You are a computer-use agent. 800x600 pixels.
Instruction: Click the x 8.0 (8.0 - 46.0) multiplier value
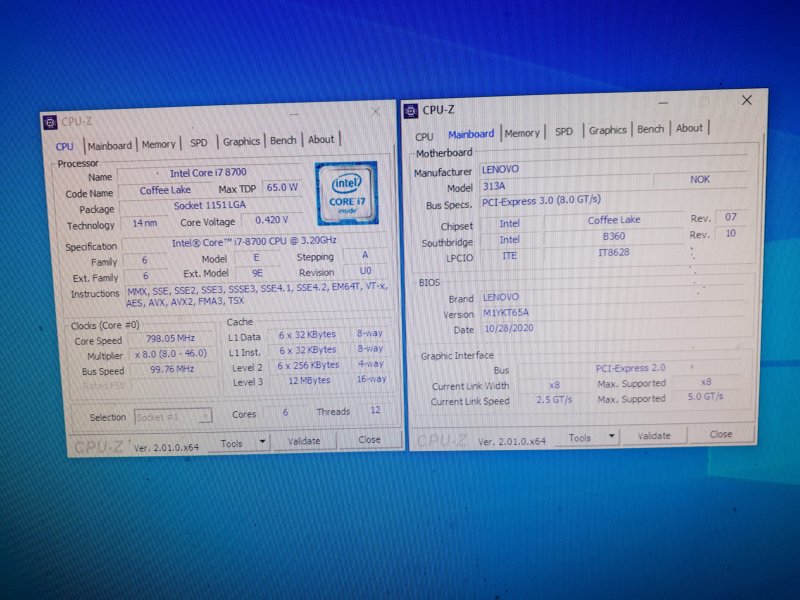pos(170,354)
